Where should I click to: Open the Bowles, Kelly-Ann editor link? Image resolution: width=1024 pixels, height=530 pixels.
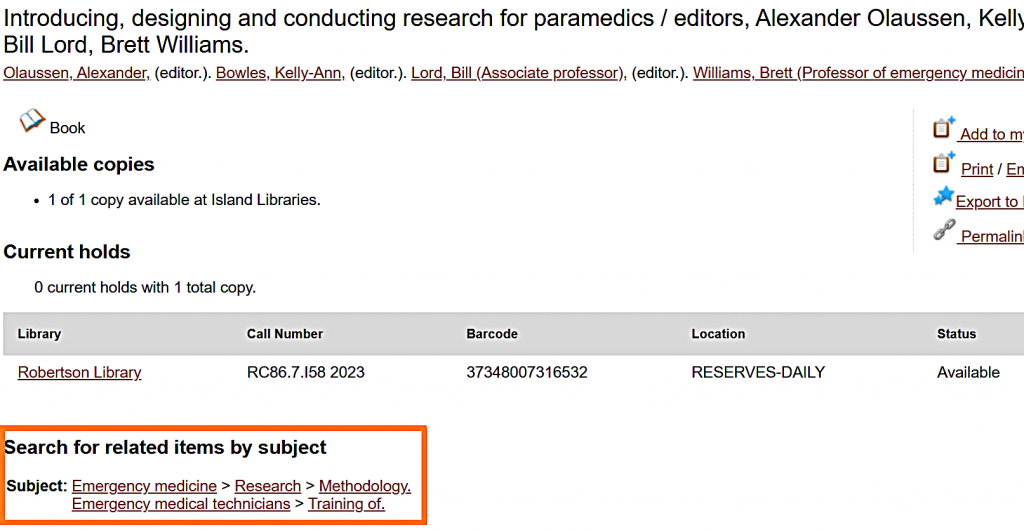click(x=278, y=73)
